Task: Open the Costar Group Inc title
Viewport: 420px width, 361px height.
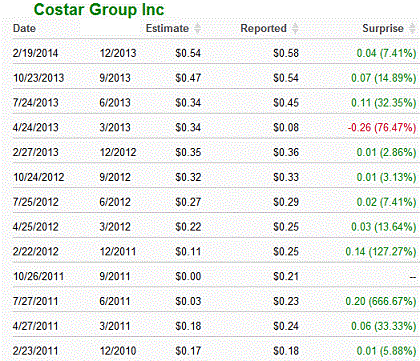Action: [99, 9]
